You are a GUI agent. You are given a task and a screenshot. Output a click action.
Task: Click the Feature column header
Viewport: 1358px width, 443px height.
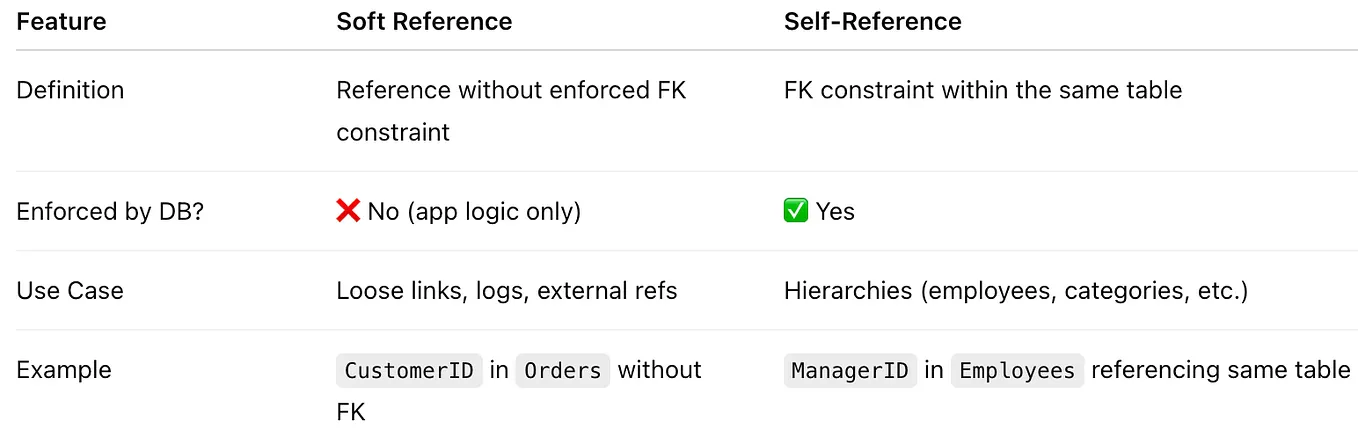click(x=61, y=22)
